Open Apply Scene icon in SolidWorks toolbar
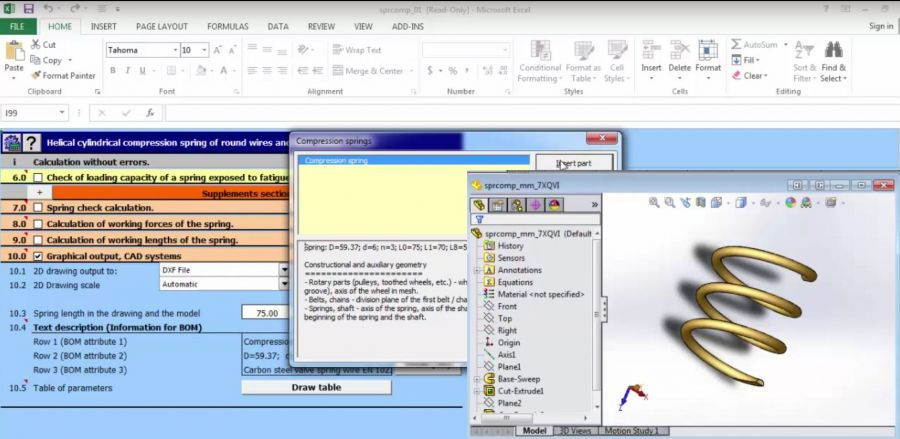 tap(806, 202)
